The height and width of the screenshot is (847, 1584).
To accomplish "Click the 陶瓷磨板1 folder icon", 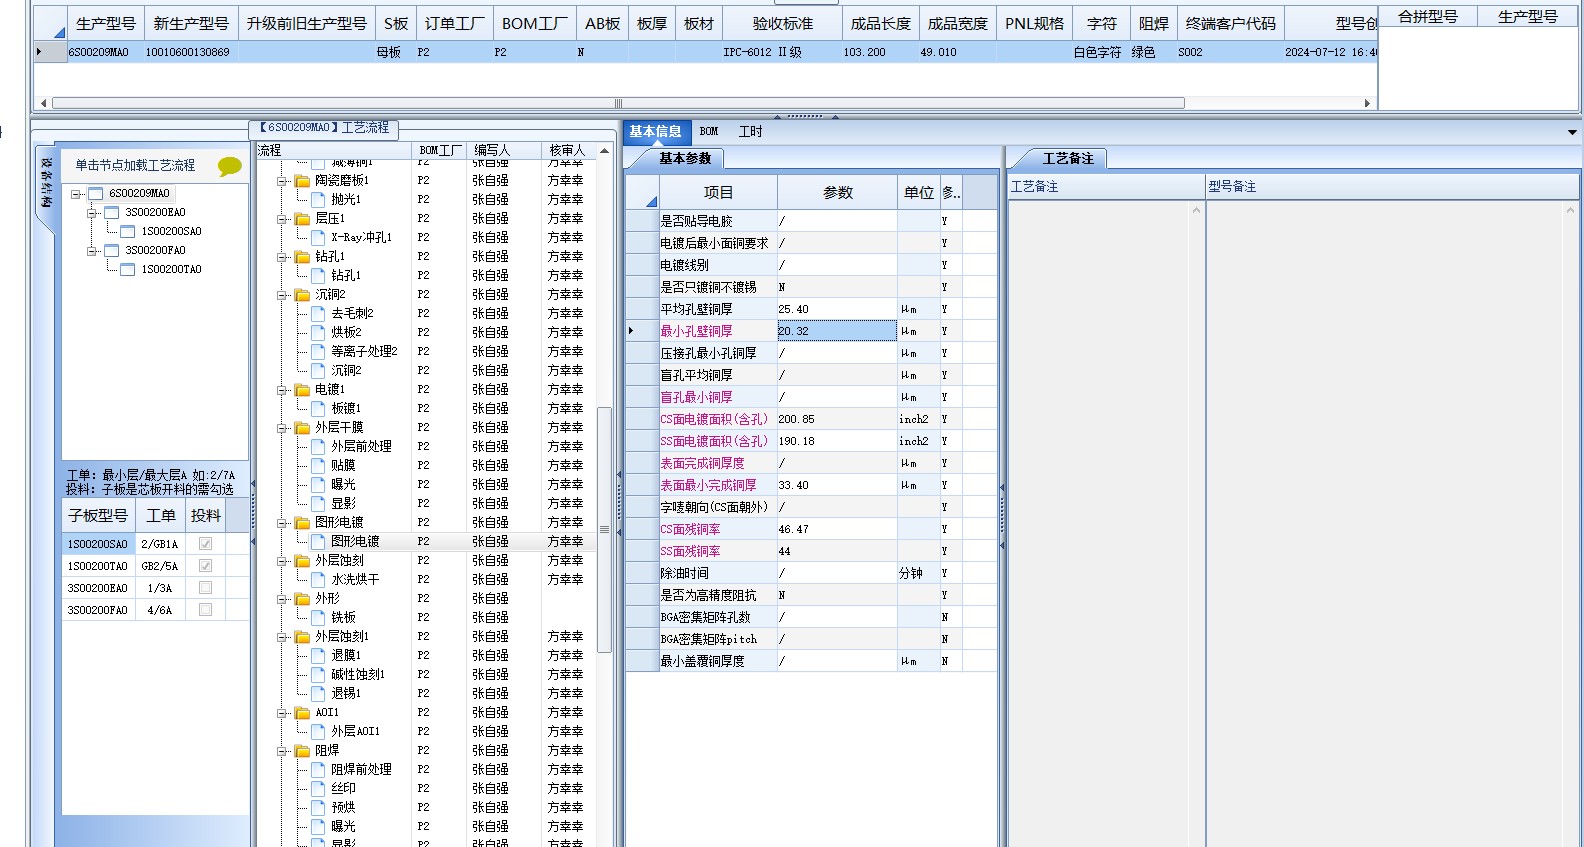I will pyautogui.click(x=302, y=181).
